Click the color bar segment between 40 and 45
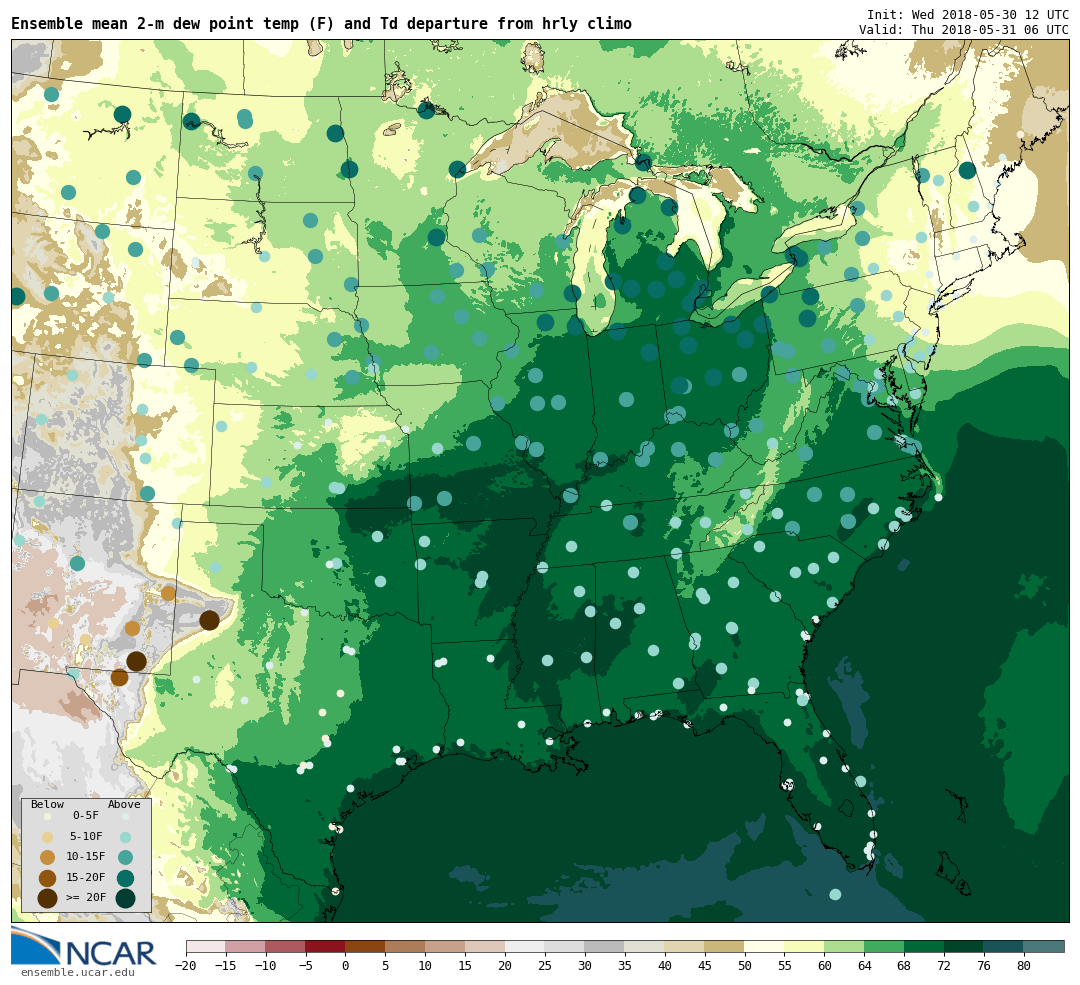1080x985 pixels. tap(685, 947)
